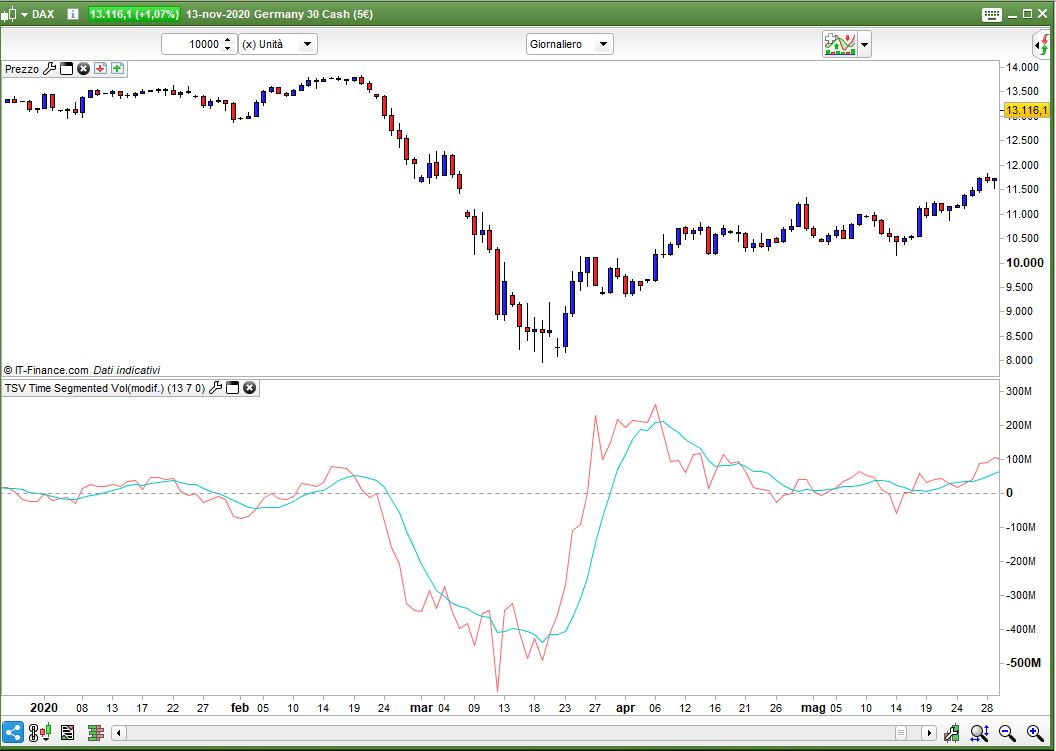Open dropdown arrow next to indicators button
1056x751 pixels.
pos(865,44)
